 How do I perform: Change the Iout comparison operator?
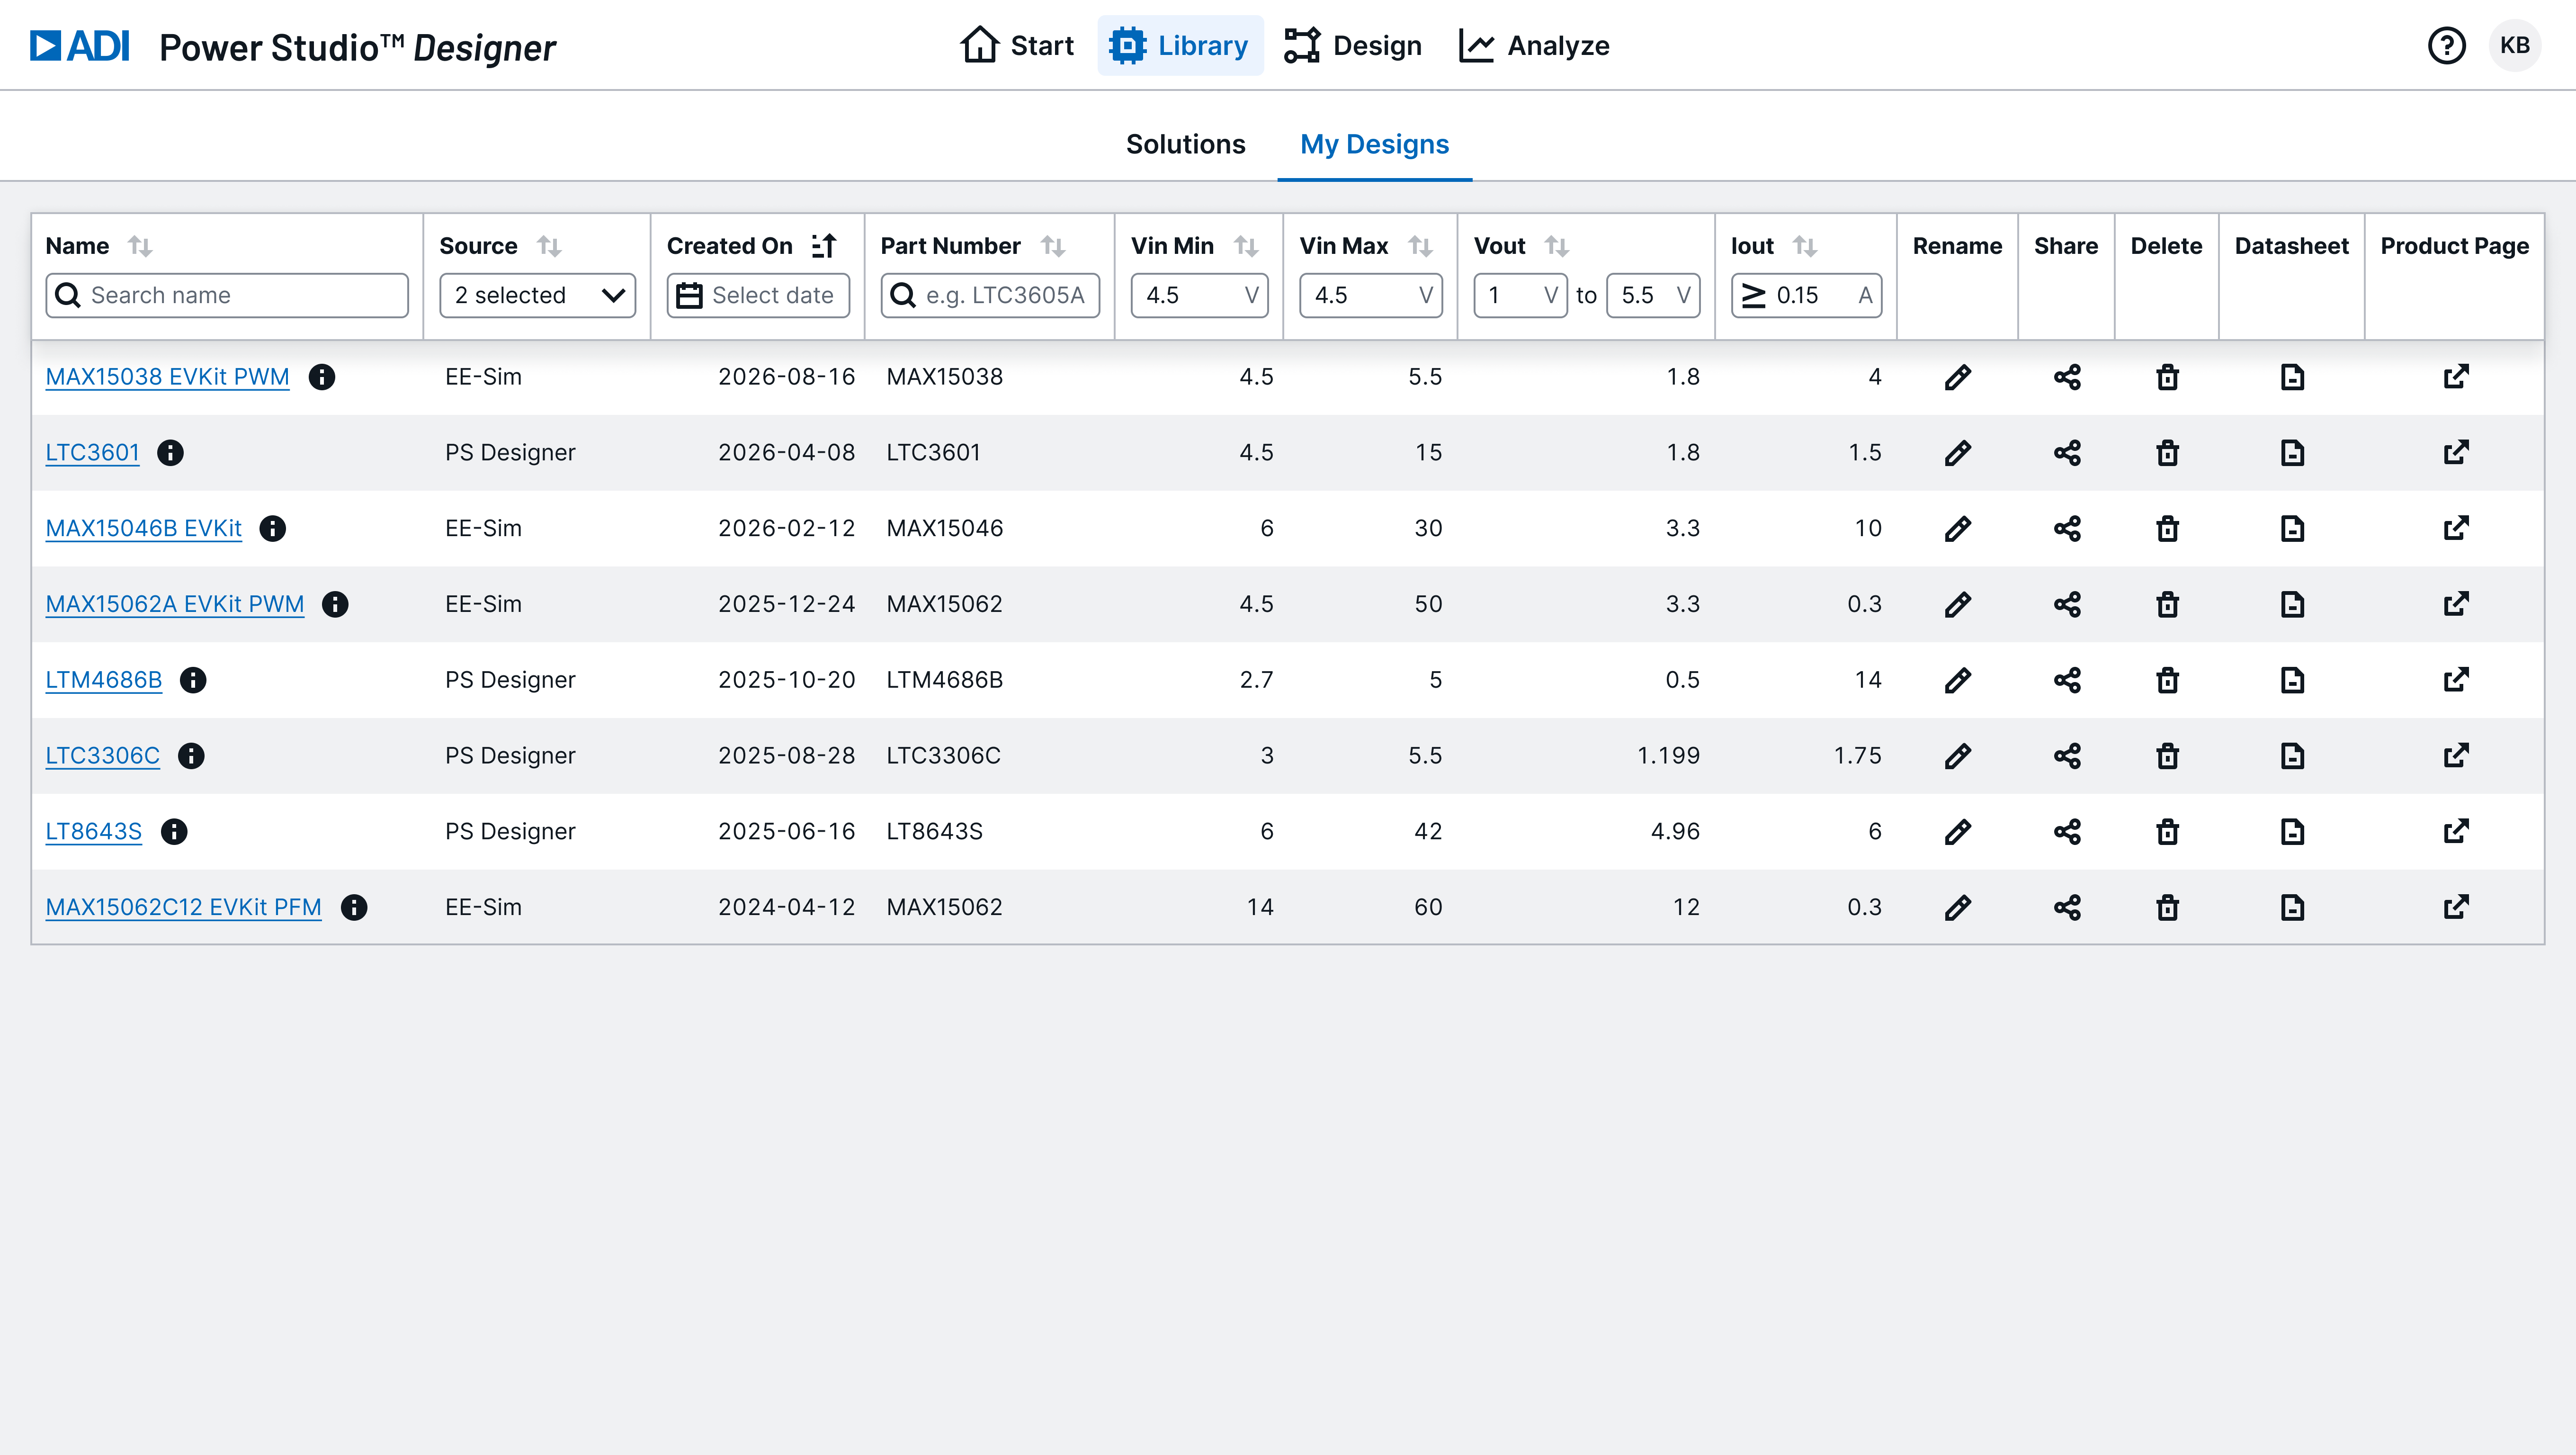(x=1754, y=295)
